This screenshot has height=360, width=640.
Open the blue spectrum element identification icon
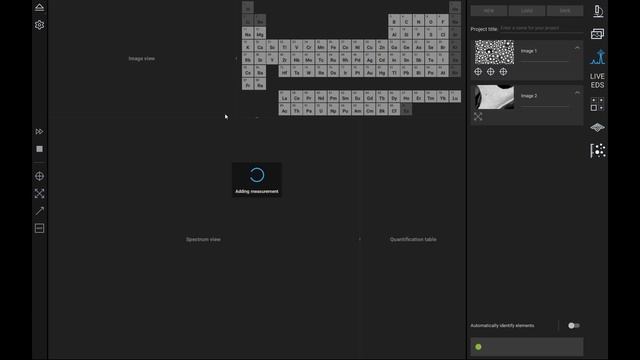coord(598,57)
